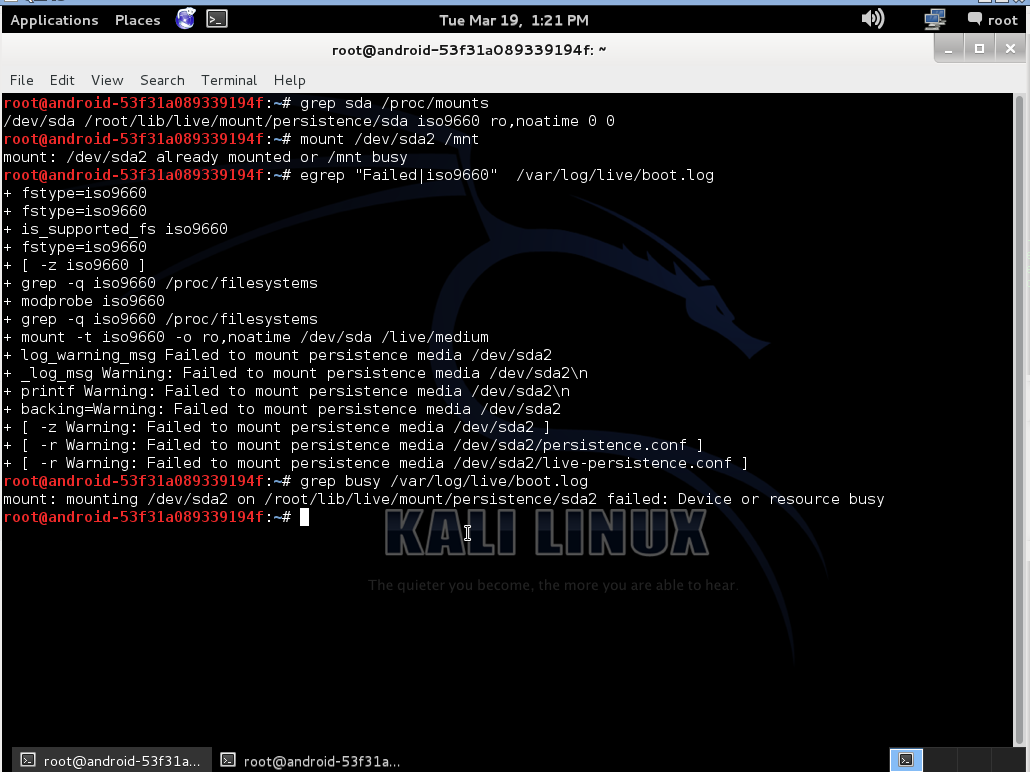This screenshot has height=772, width=1030.
Task: Click the "log_warning_msg Failed to mount" line
Action: pos(277,355)
